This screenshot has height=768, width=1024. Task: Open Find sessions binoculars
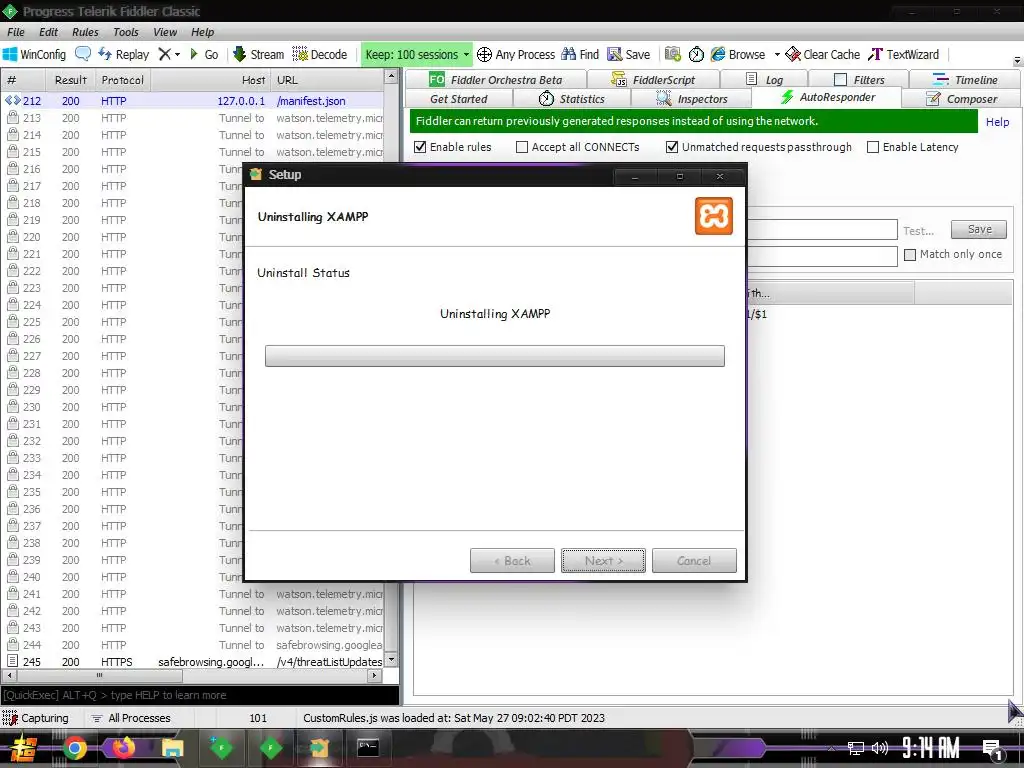tap(580, 54)
